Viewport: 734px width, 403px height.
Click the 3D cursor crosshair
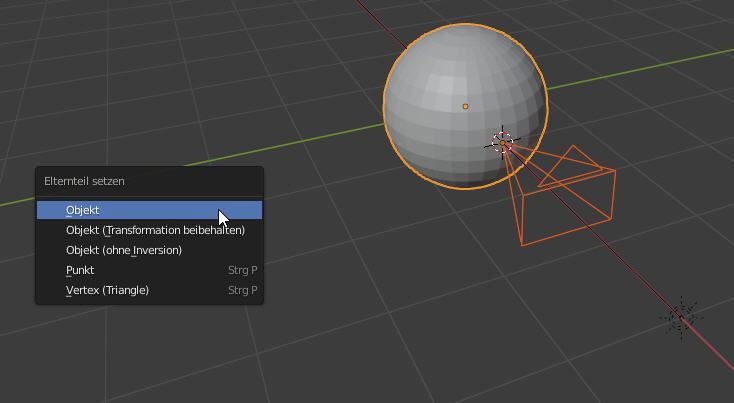503,143
